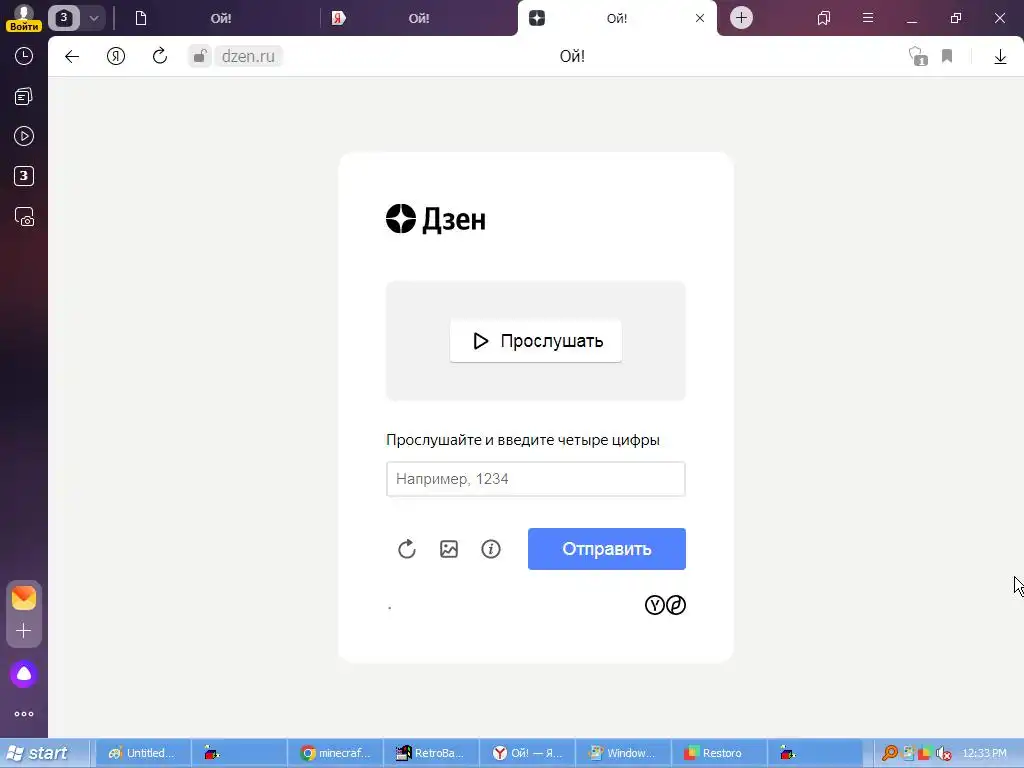Open Yandex home via Я button

click(116, 56)
